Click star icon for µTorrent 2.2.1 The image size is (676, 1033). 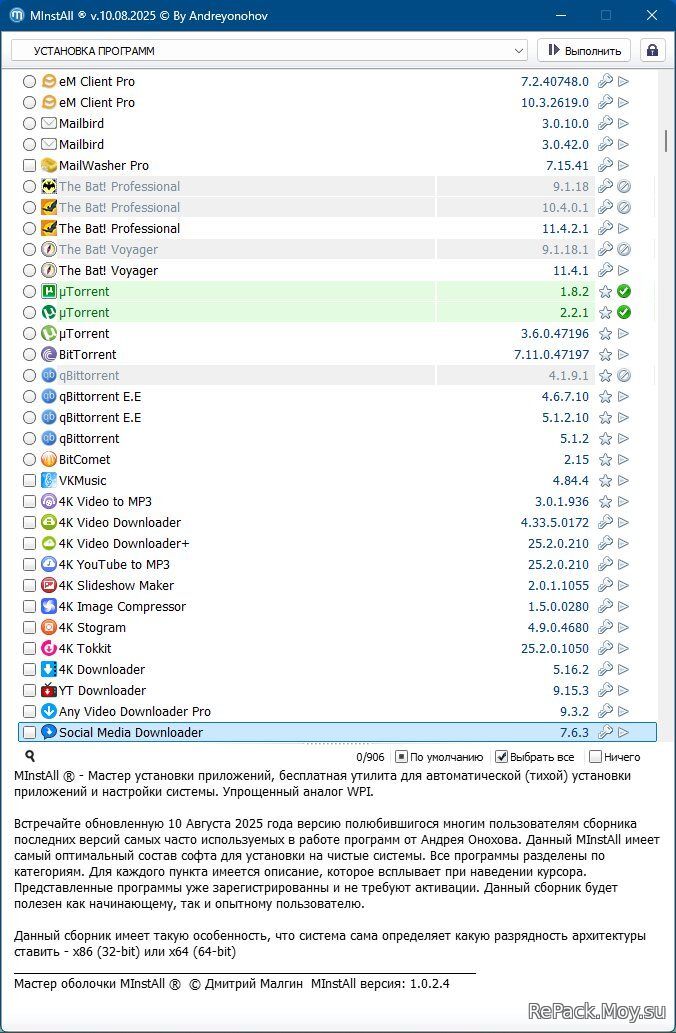coord(605,312)
